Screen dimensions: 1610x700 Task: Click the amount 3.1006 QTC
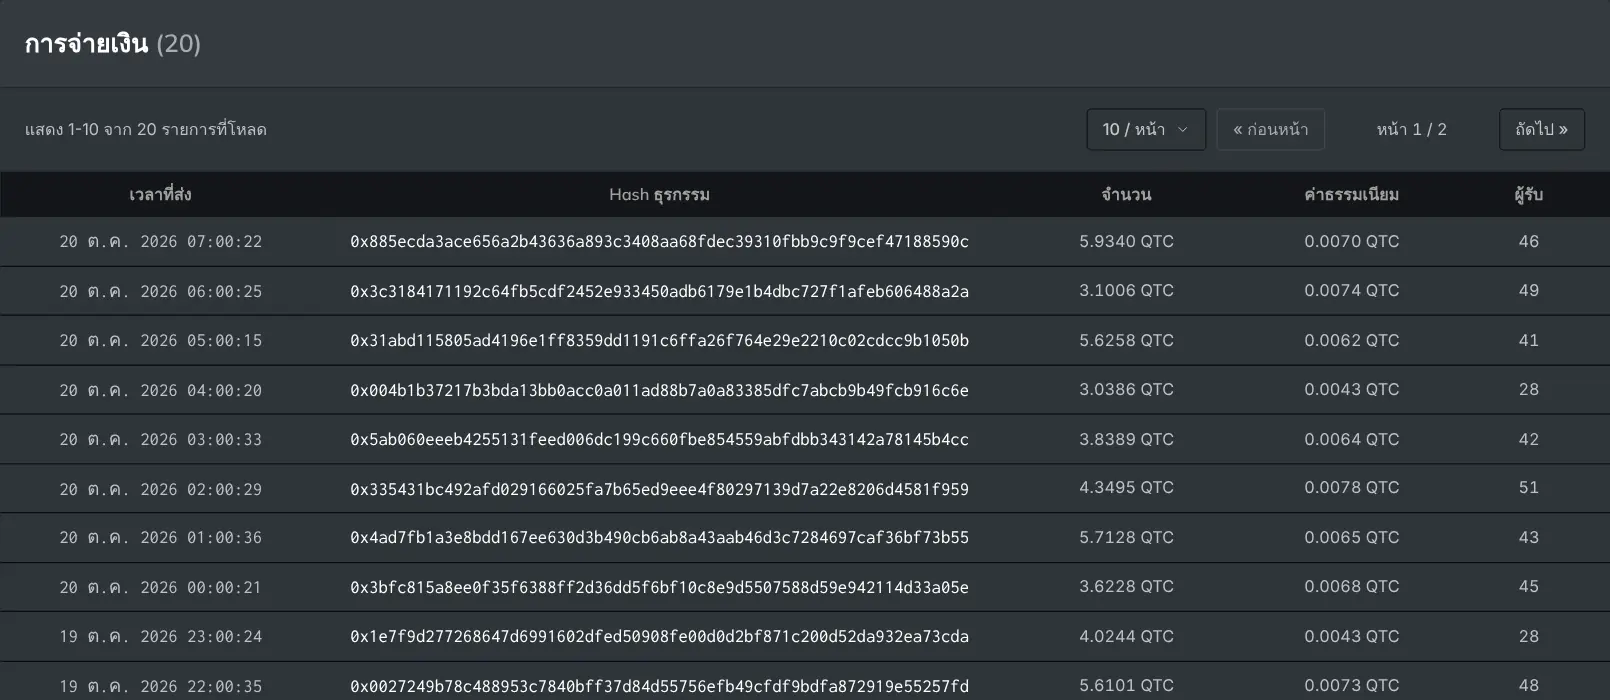tap(1126, 291)
